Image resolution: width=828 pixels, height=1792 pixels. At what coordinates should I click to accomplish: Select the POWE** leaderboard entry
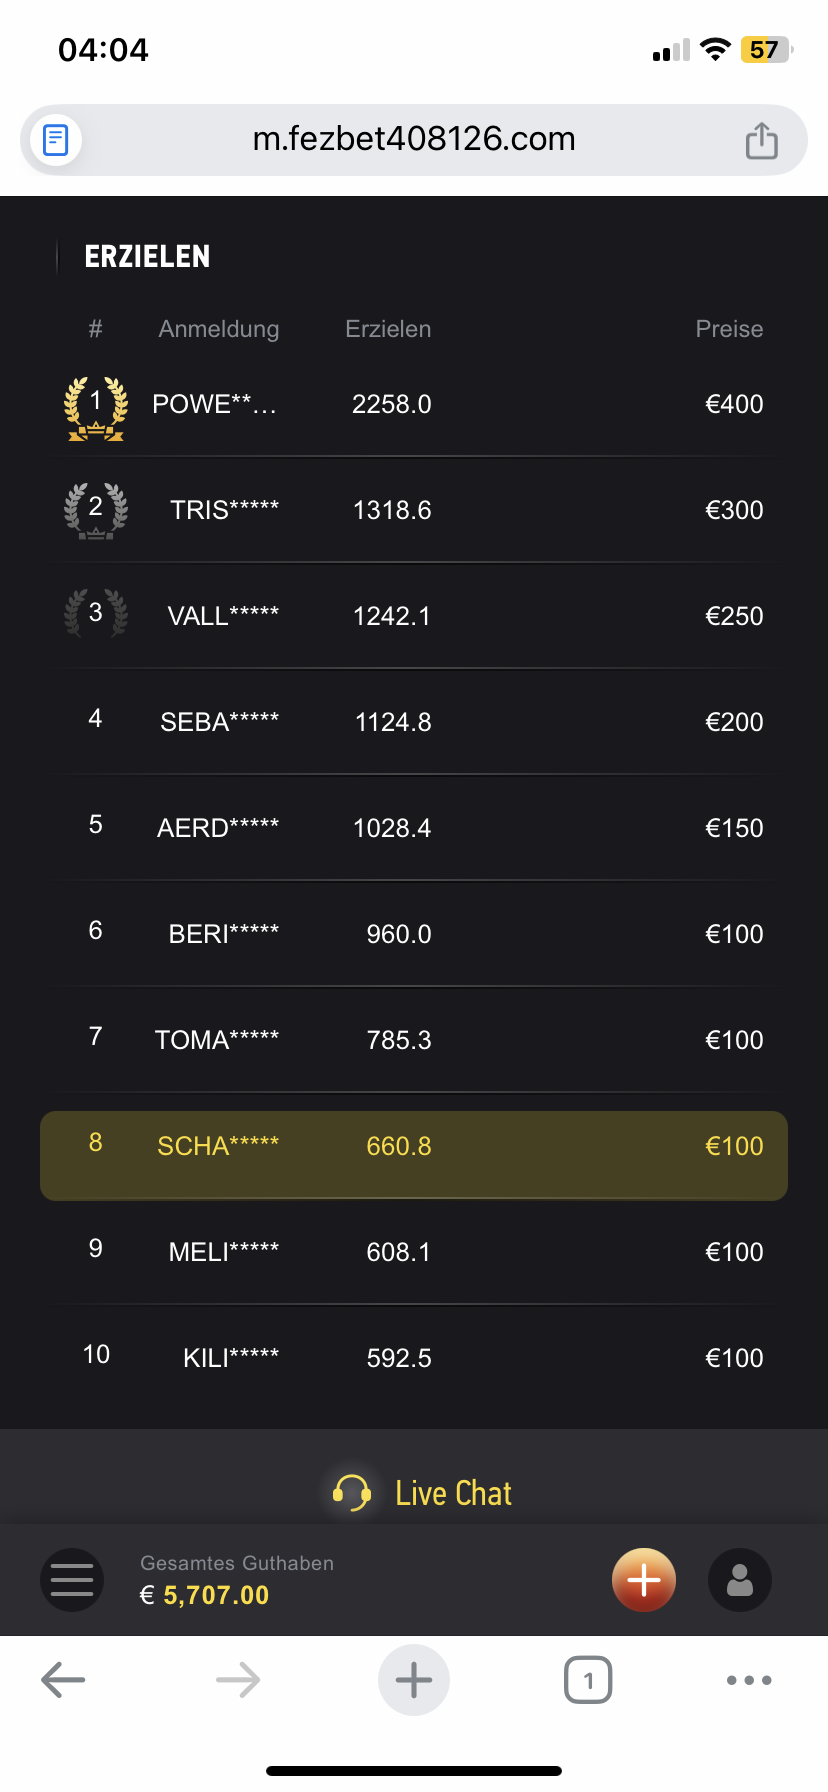(214, 404)
